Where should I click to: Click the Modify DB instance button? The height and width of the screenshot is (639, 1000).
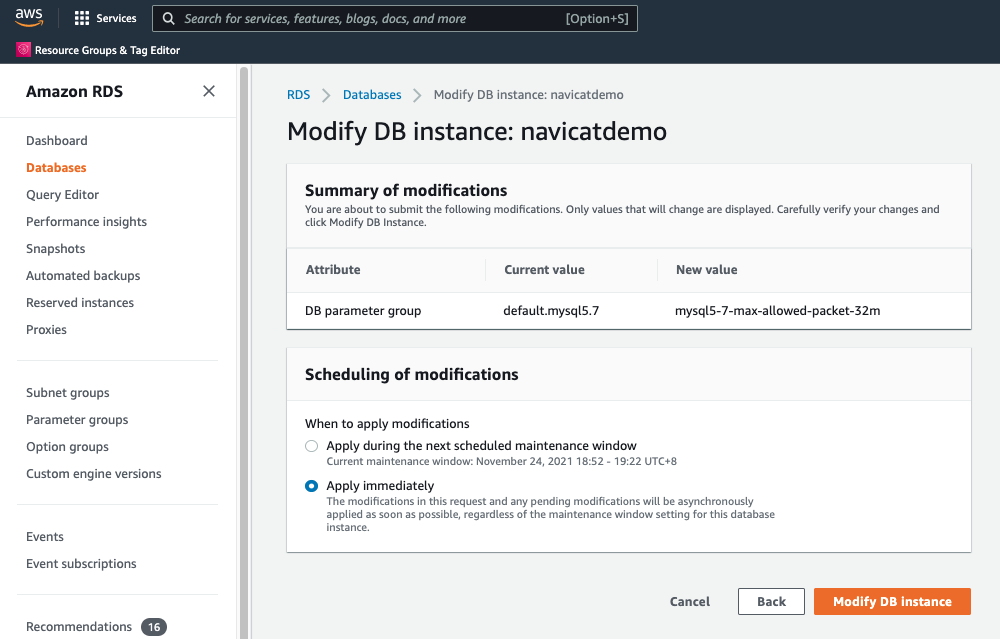[x=892, y=601]
